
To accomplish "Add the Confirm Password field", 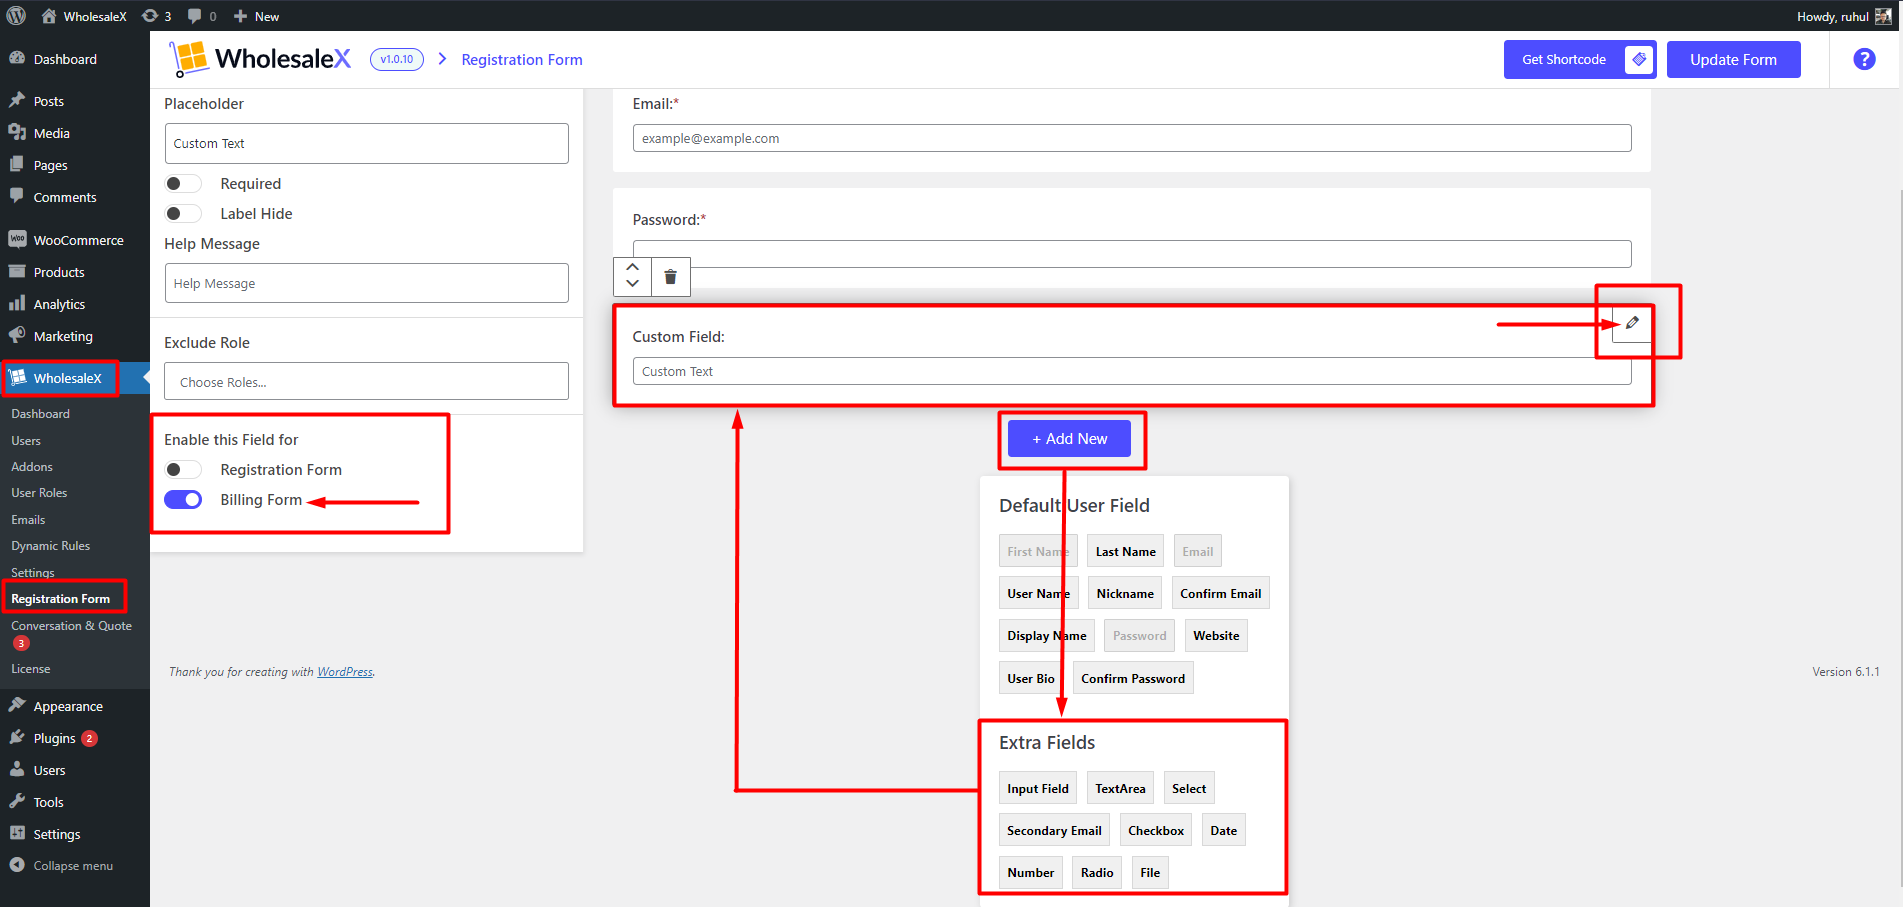I will click(x=1133, y=678).
